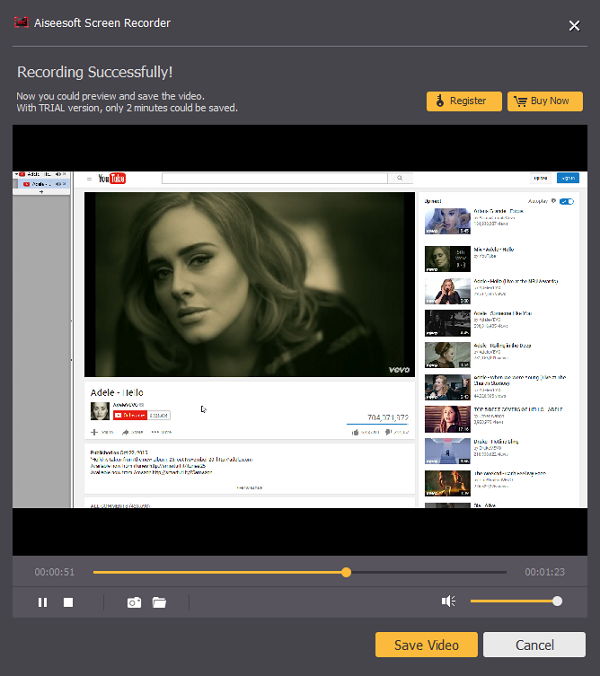600x676 pixels.
Task: Click the current time 00:00:51
Action: (x=55, y=572)
